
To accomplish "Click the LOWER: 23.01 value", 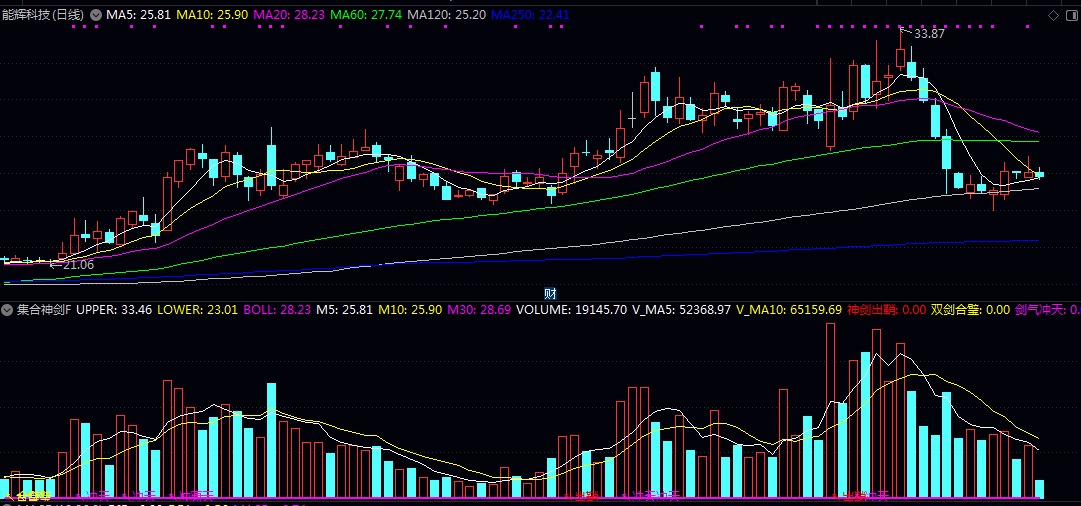I will 197,310.
